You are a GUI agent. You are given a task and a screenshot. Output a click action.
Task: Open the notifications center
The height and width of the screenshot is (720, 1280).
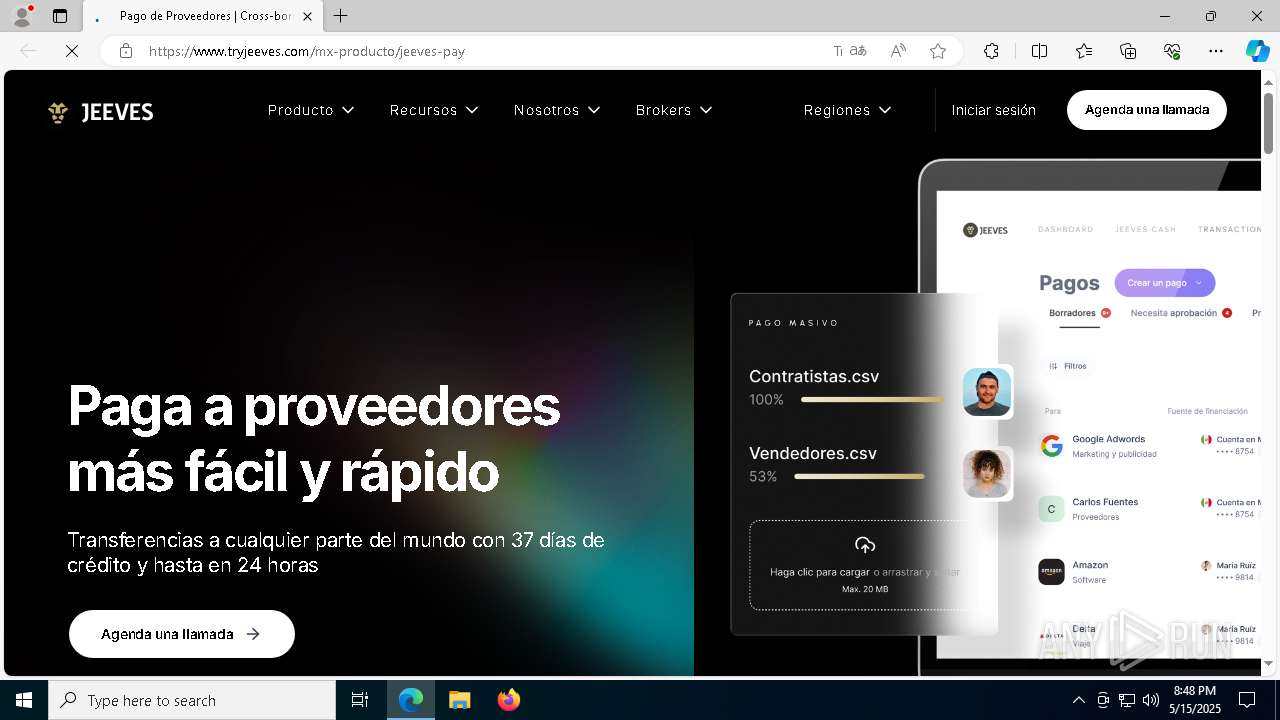pos(1247,700)
